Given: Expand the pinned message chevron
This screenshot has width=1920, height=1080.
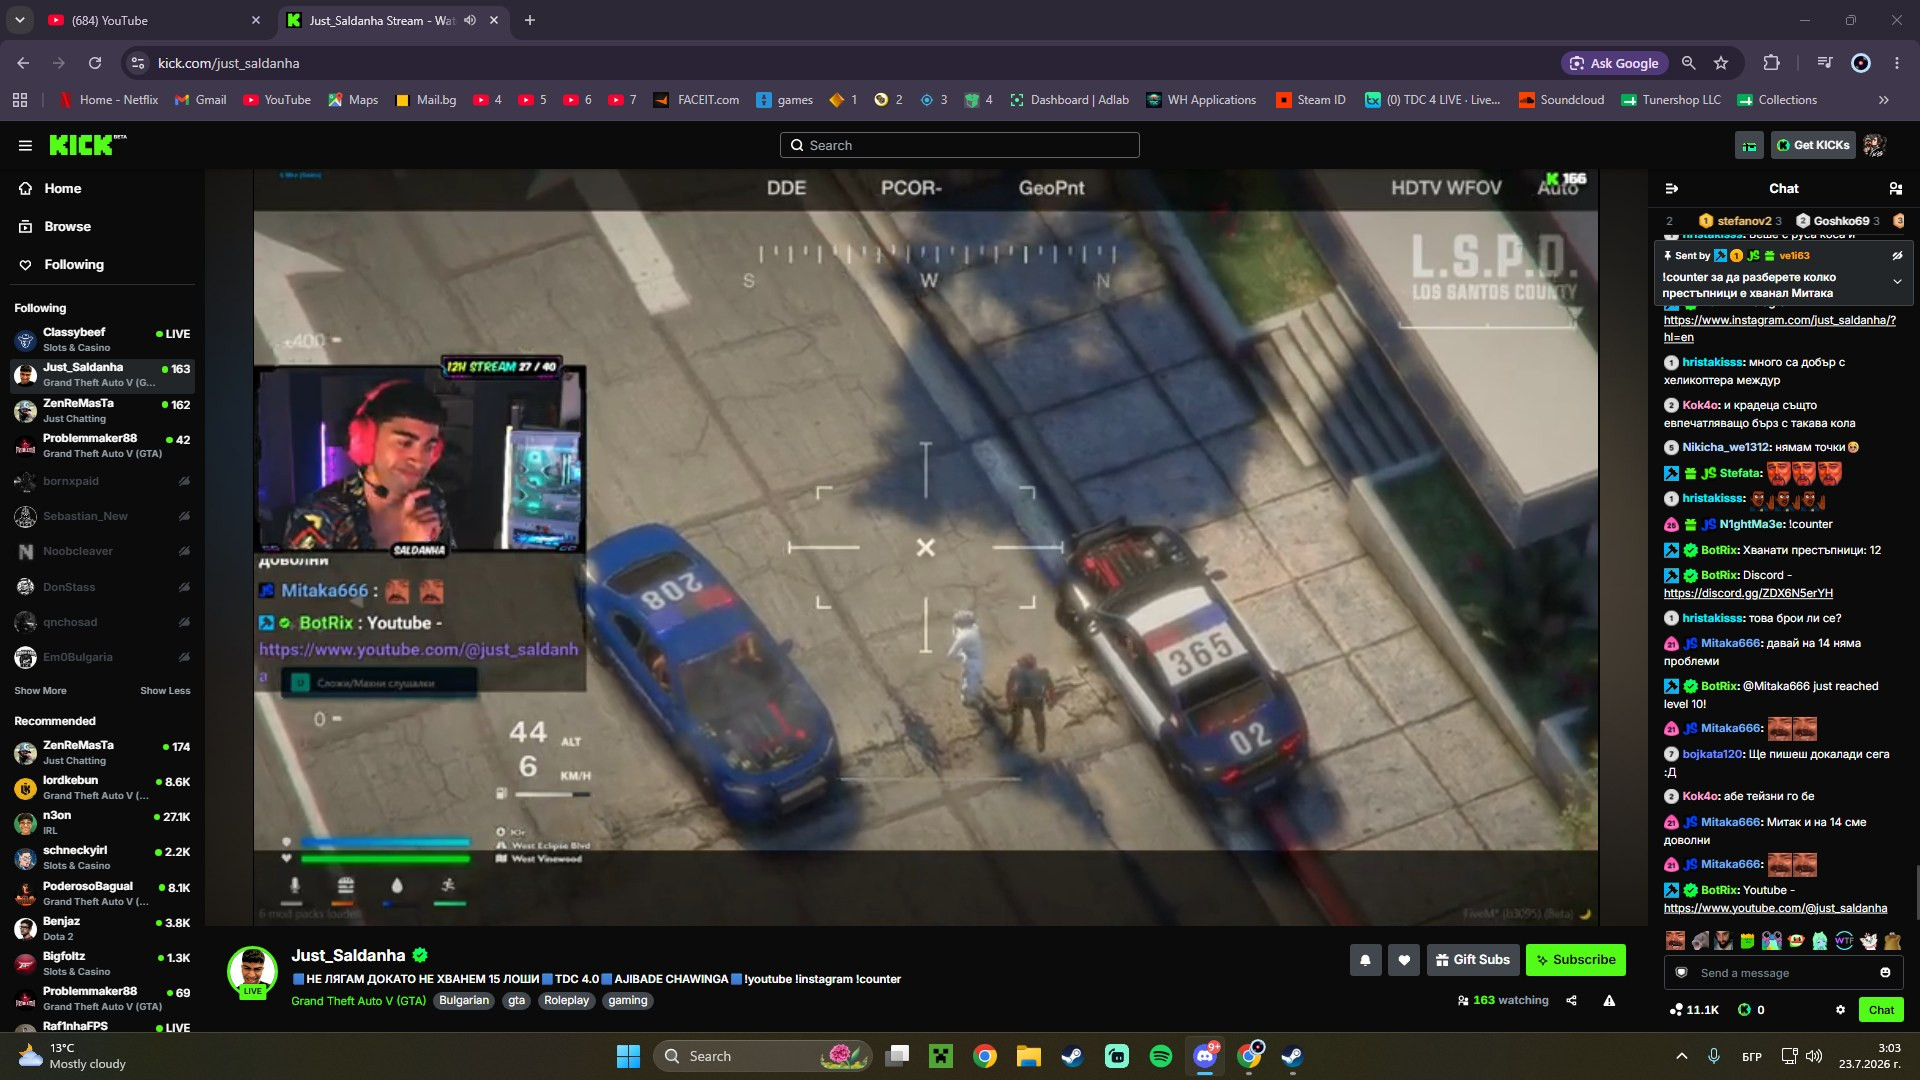Looking at the screenshot, I should [x=1897, y=282].
